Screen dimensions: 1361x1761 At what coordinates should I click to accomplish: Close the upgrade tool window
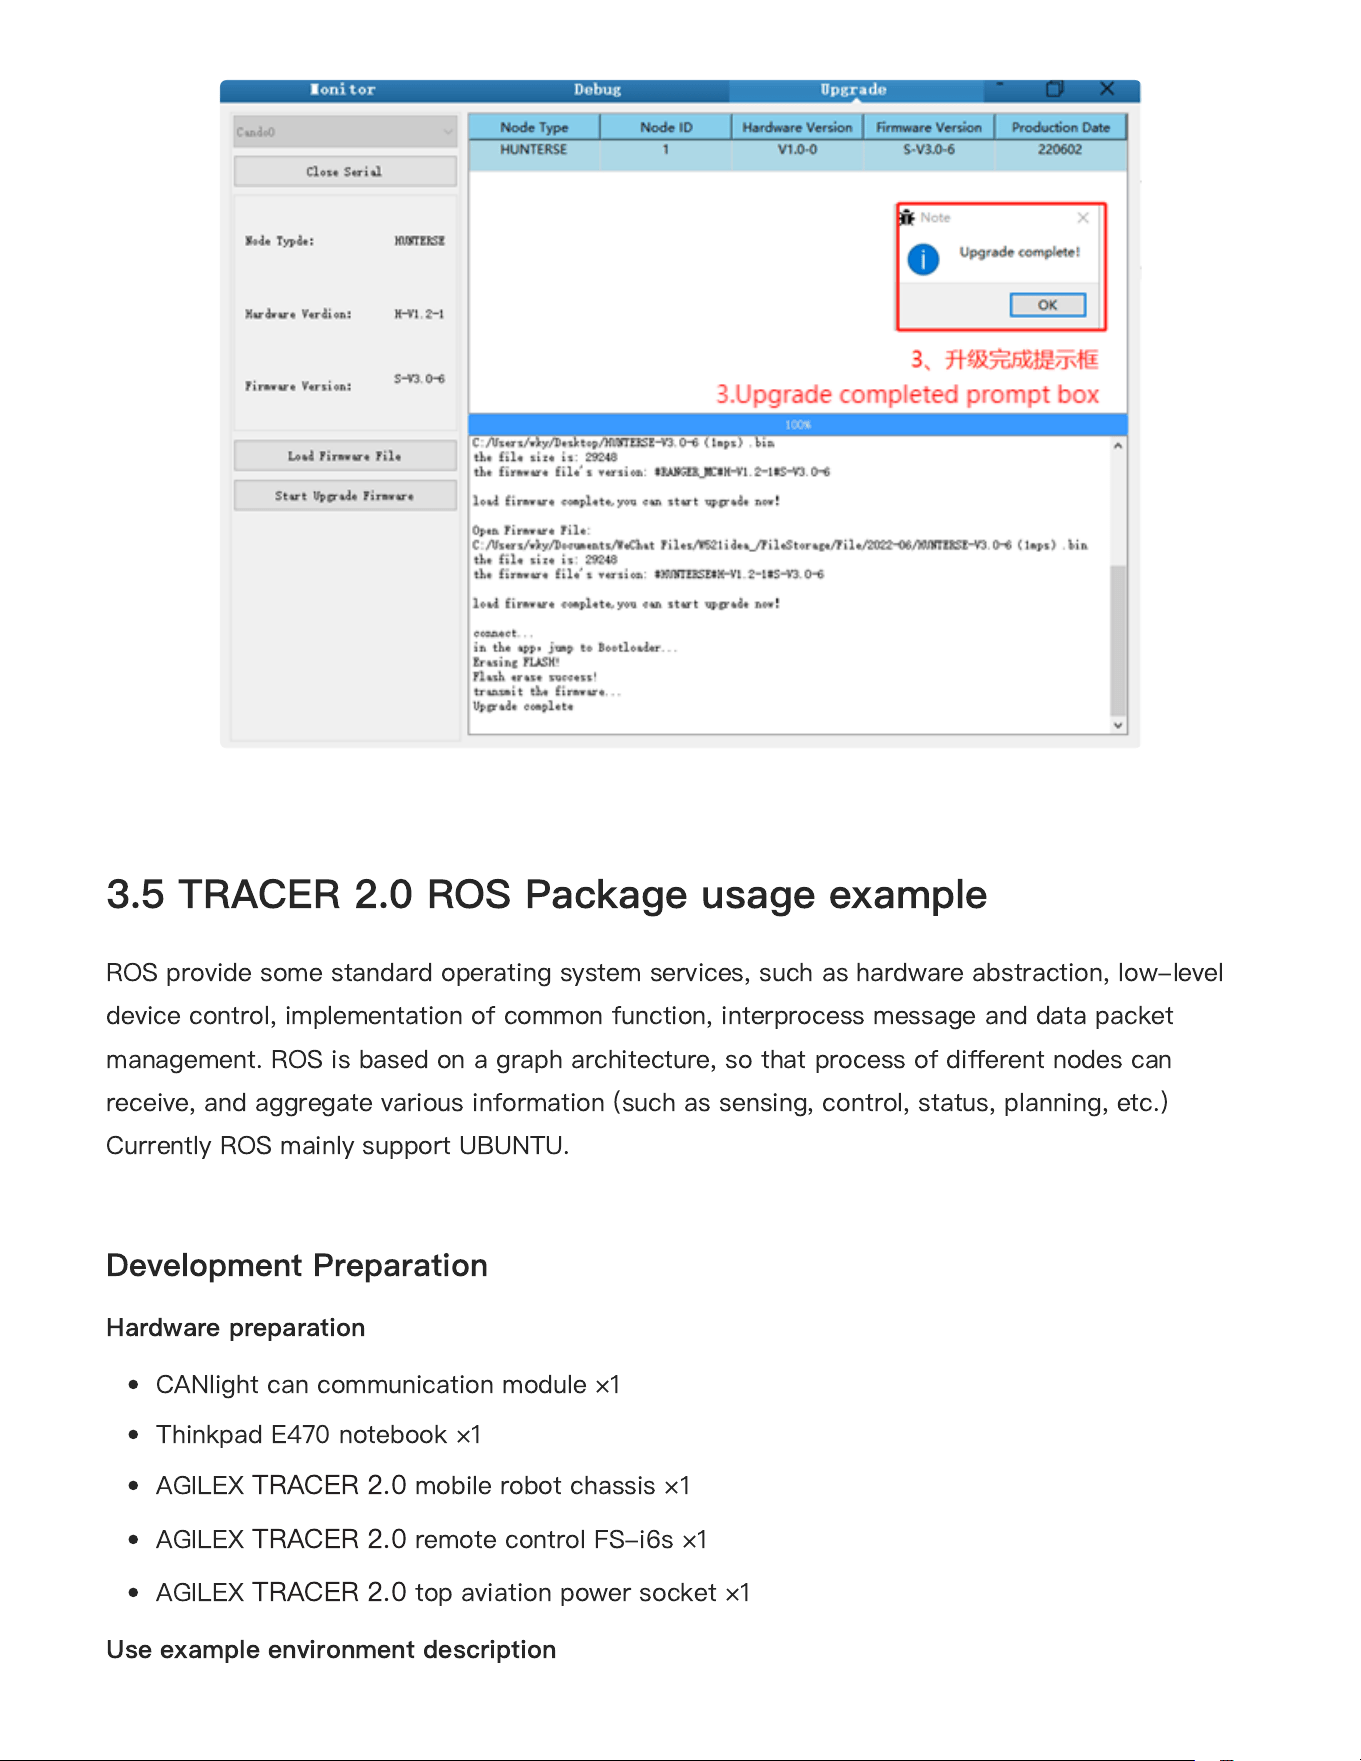click(1107, 89)
